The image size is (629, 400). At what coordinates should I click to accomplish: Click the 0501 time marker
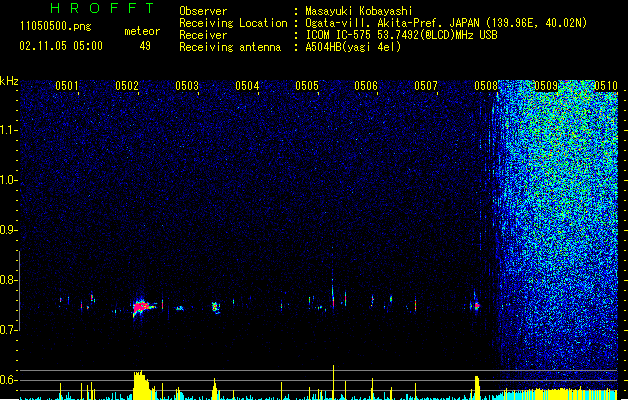[x=67, y=86]
